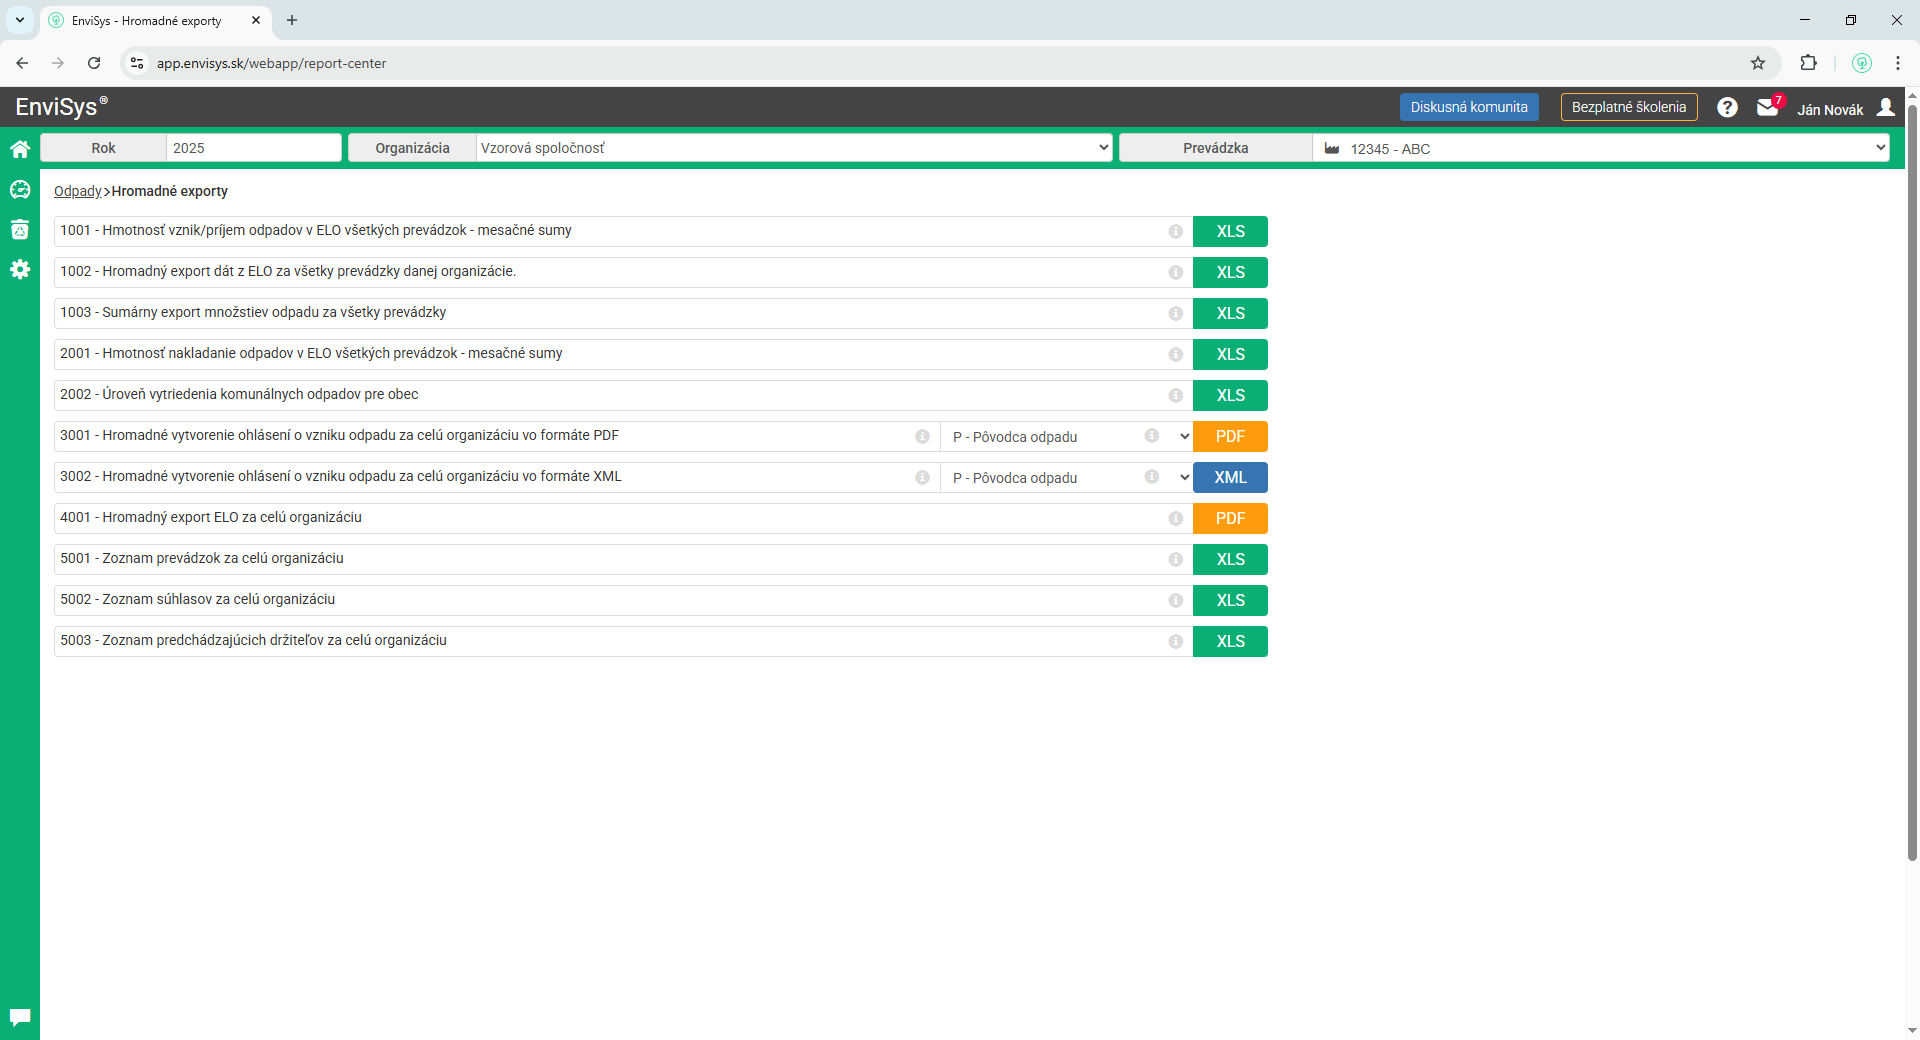
Task: Open the waste recycling bin sidebar icon
Action: pos(20,229)
